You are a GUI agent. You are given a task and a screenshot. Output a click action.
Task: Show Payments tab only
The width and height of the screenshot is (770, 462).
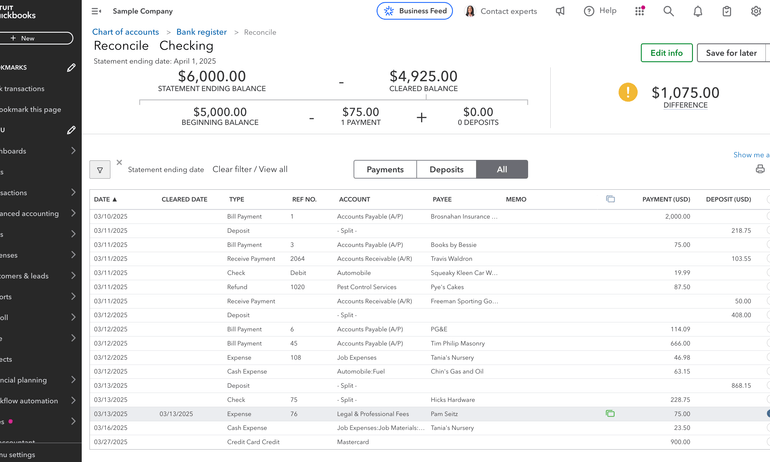[x=385, y=170]
